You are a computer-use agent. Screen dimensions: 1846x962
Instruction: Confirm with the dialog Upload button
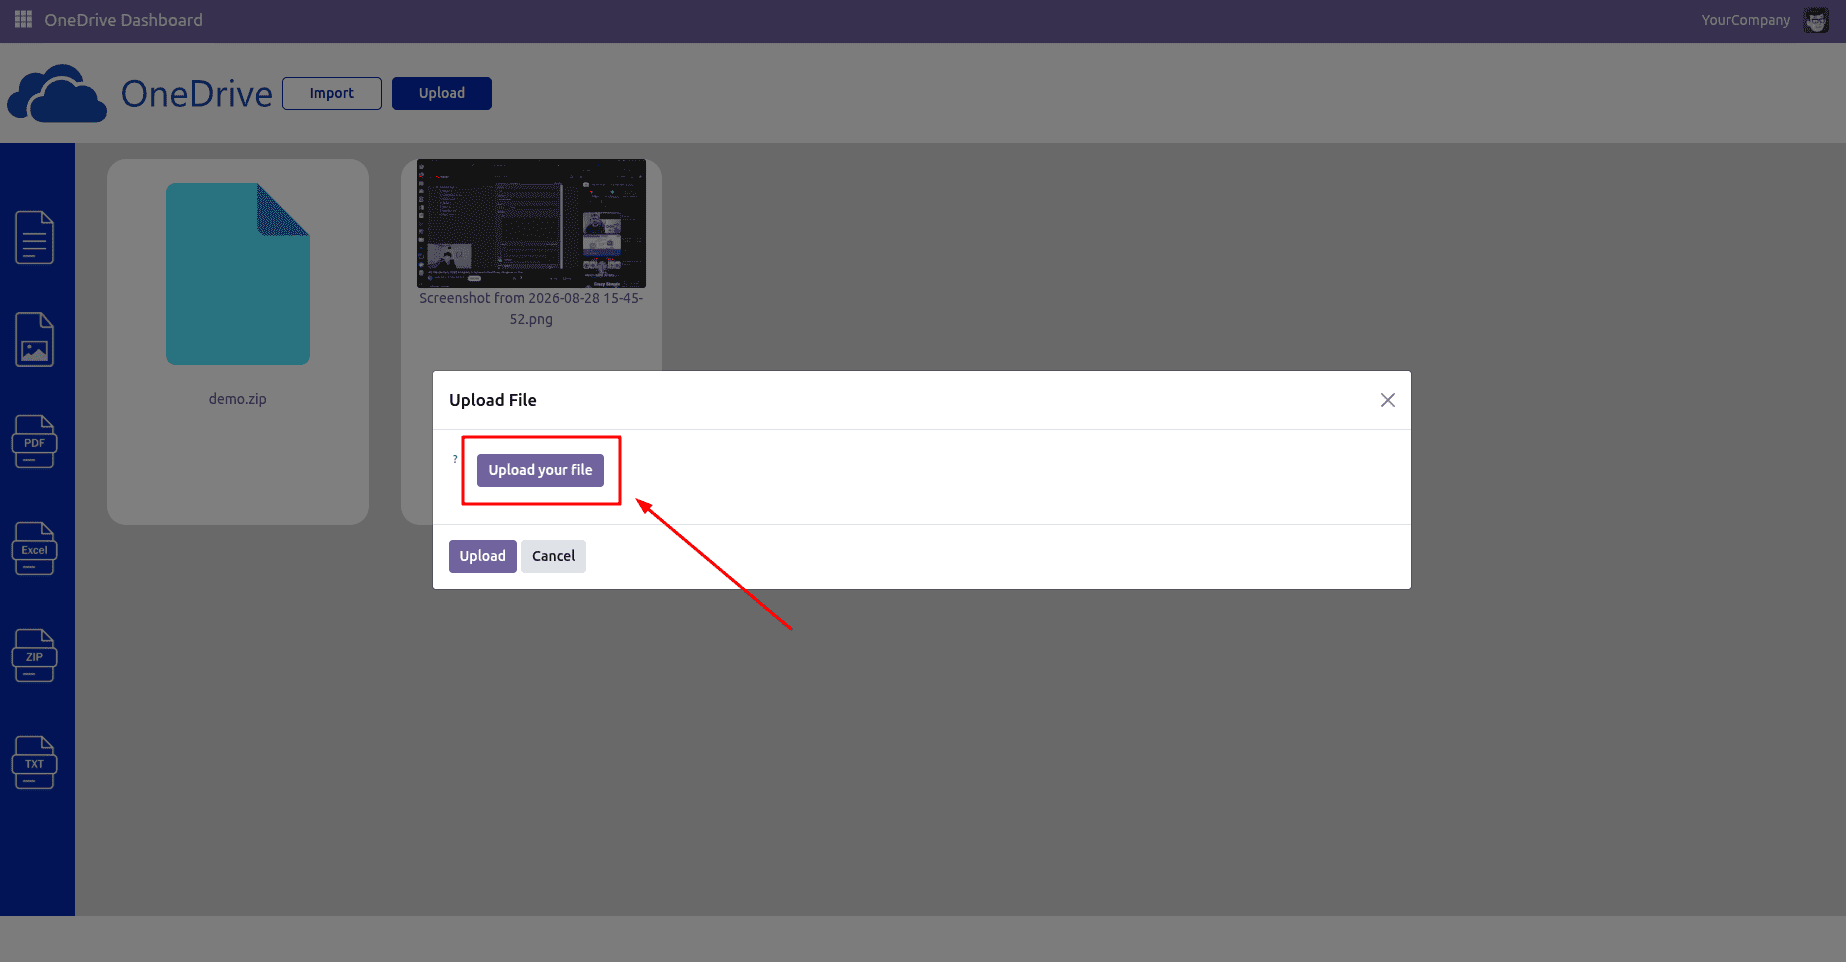pos(483,556)
